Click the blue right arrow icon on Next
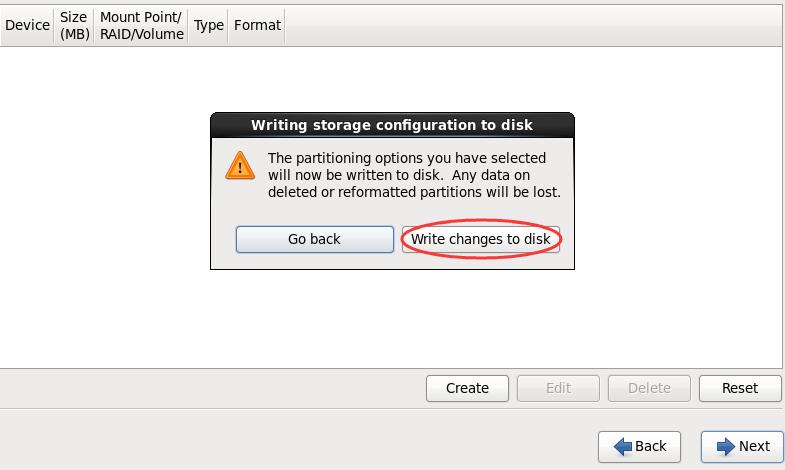 point(726,446)
